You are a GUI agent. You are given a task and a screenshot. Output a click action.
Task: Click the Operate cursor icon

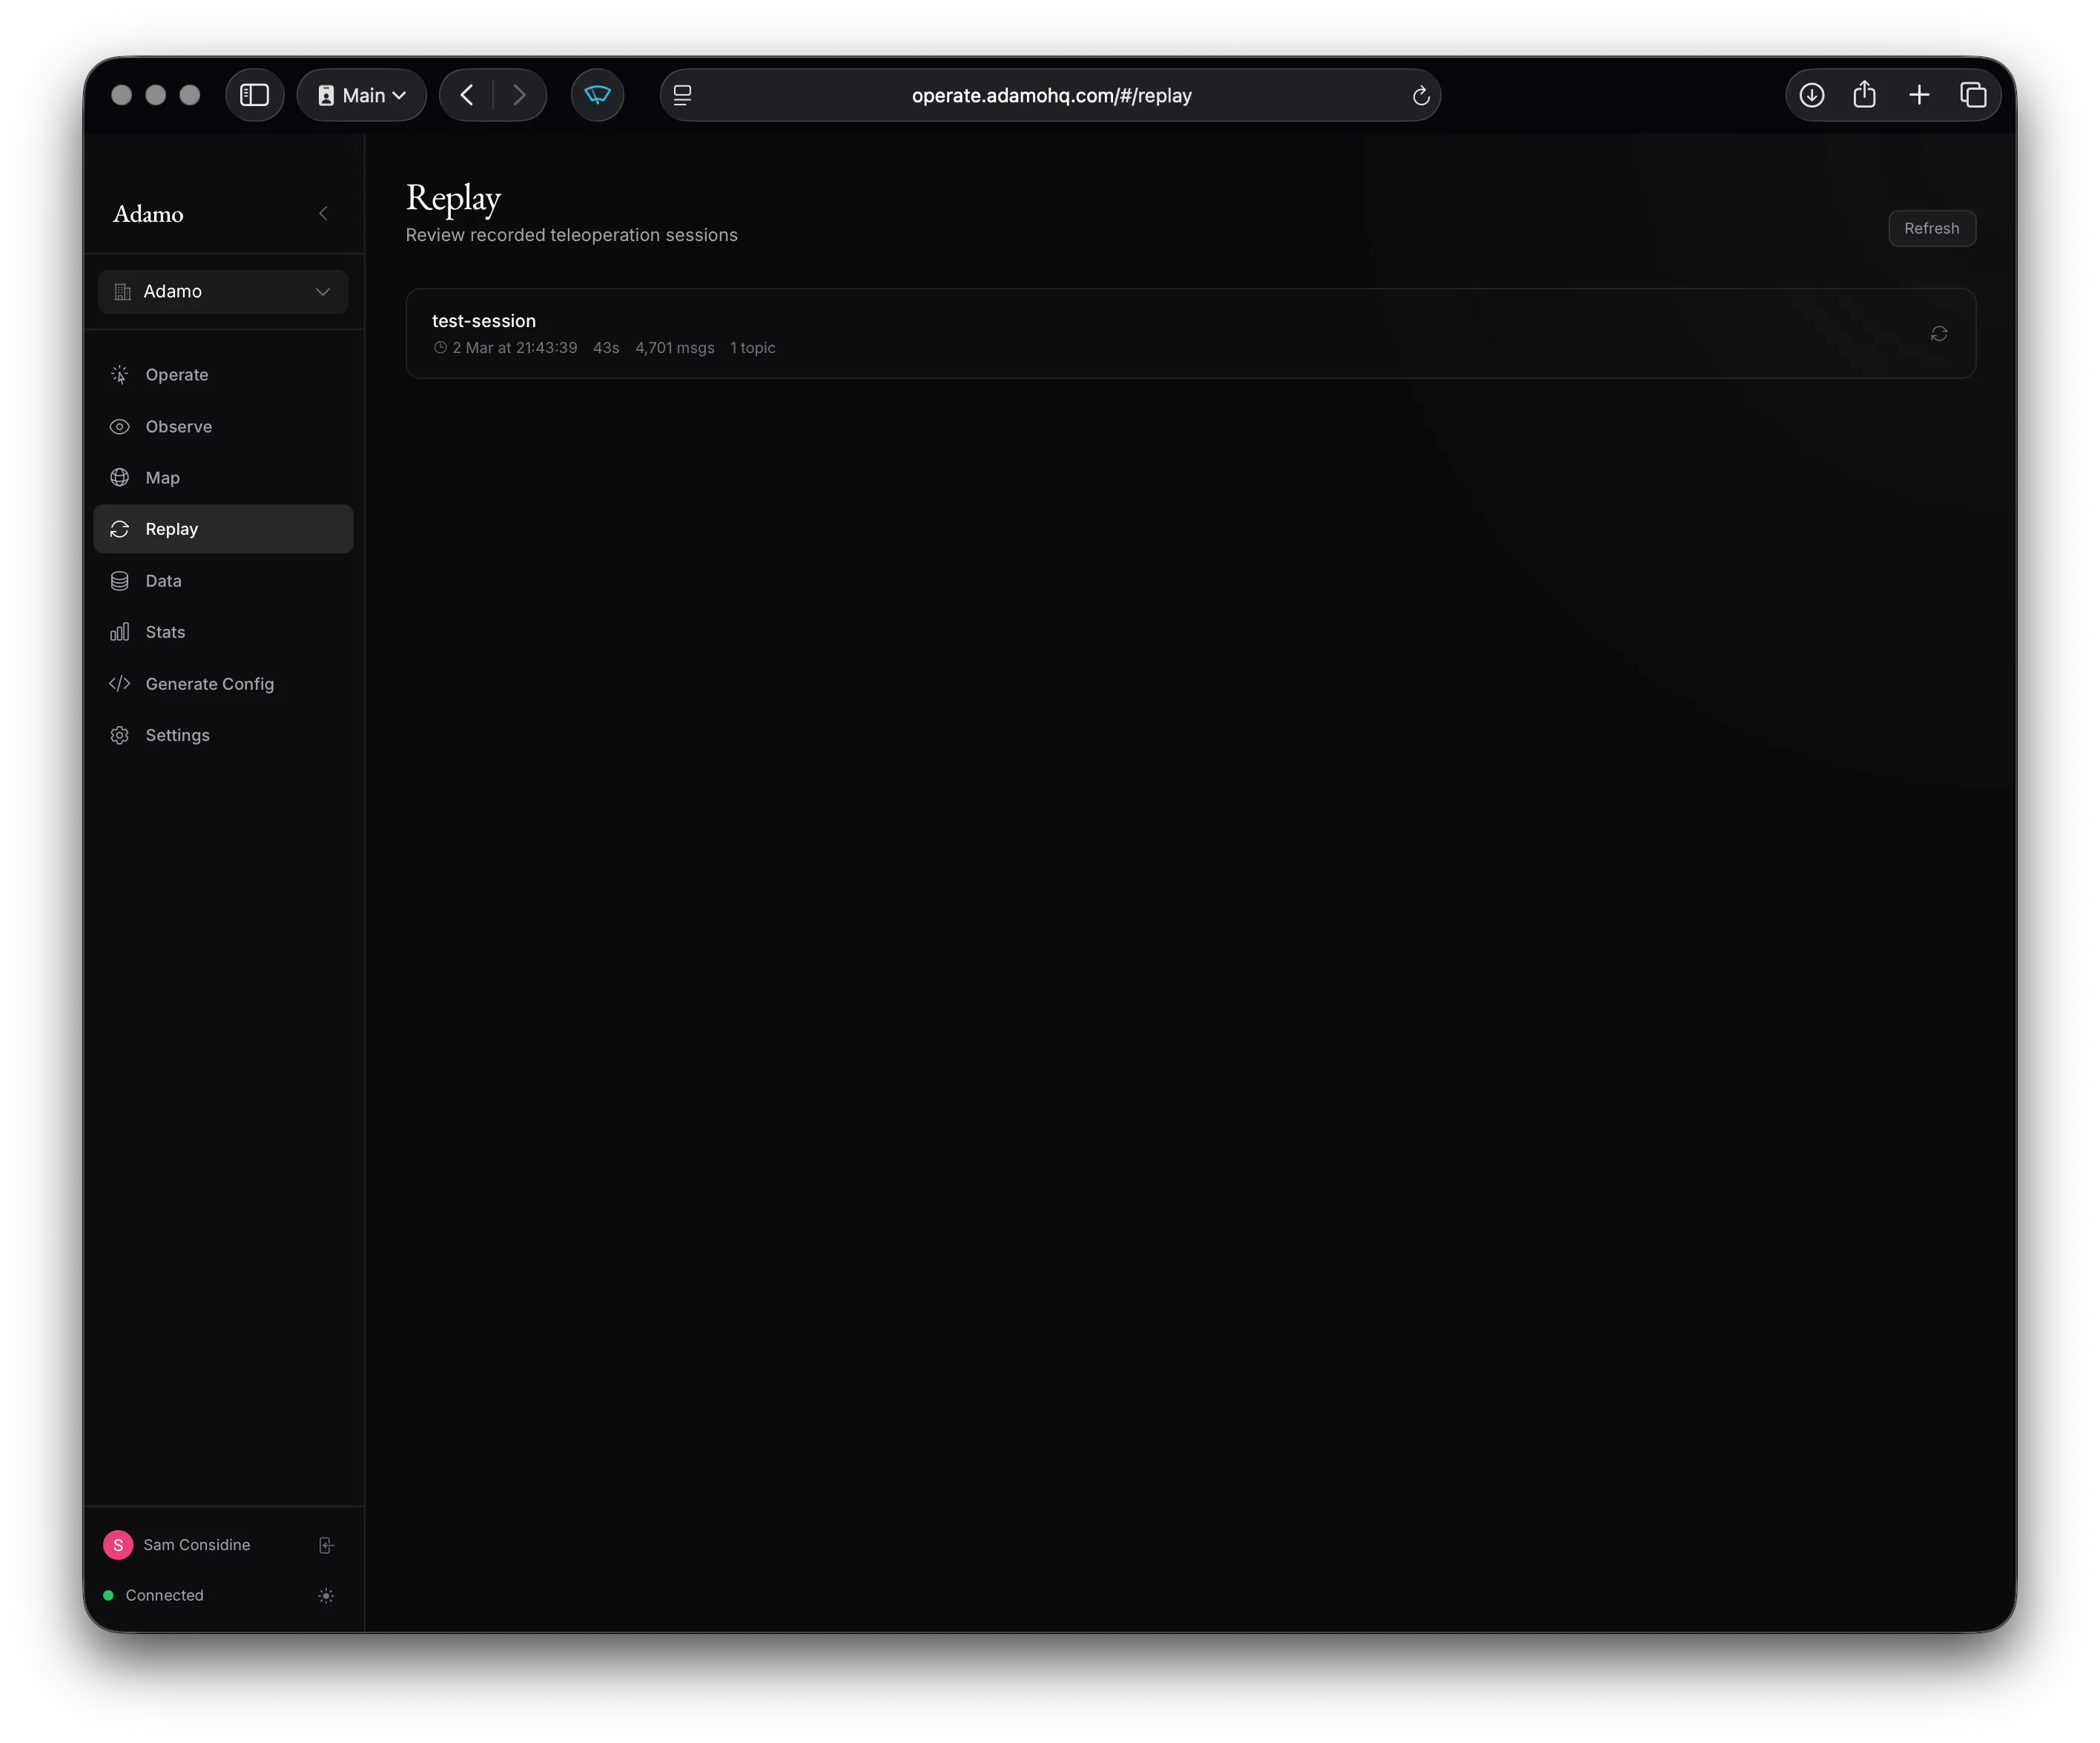coord(120,374)
